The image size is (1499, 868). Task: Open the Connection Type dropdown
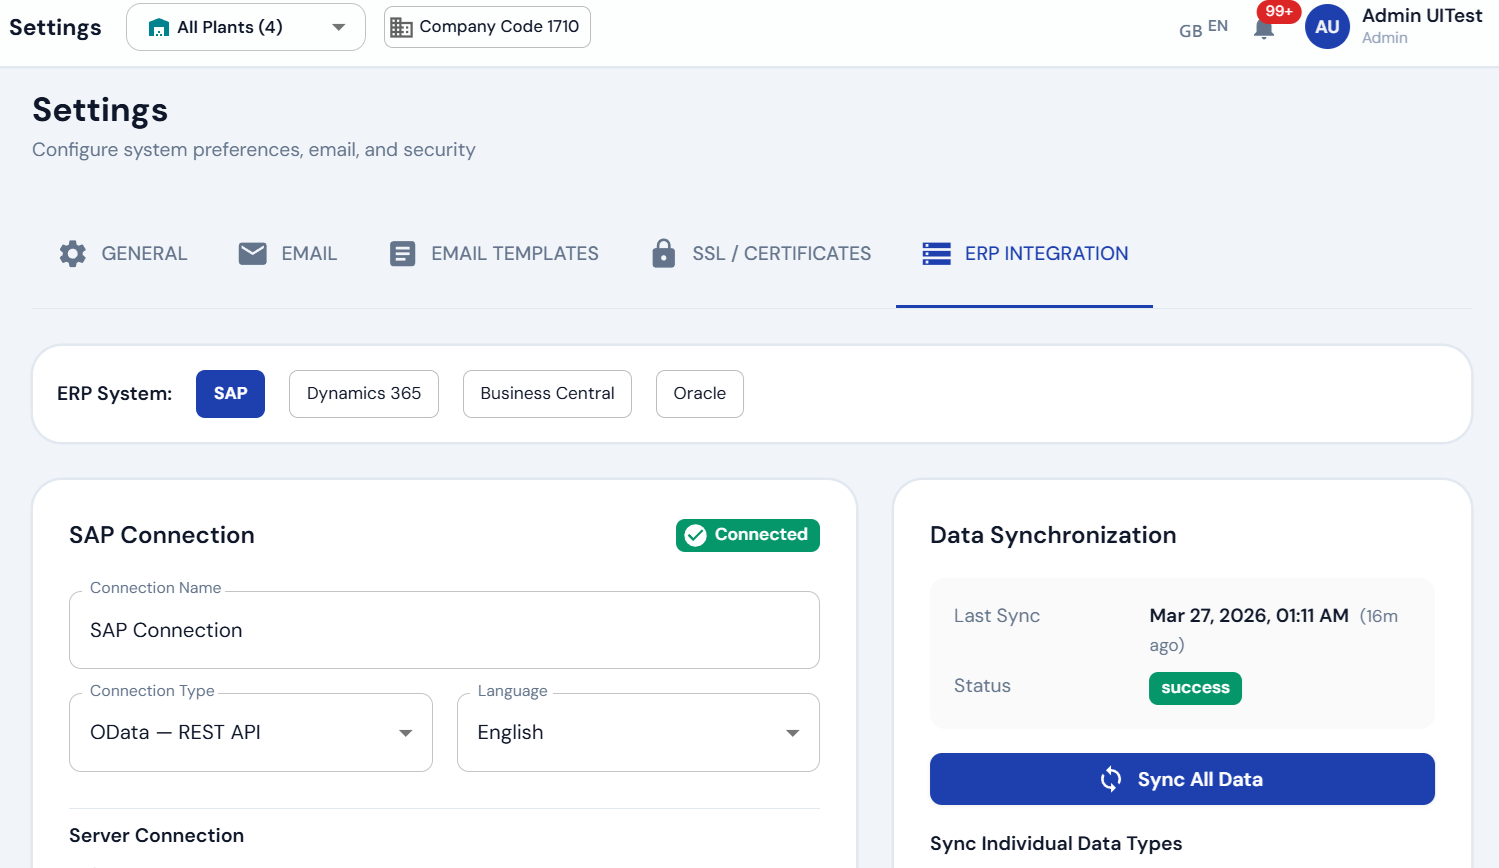tap(250, 732)
